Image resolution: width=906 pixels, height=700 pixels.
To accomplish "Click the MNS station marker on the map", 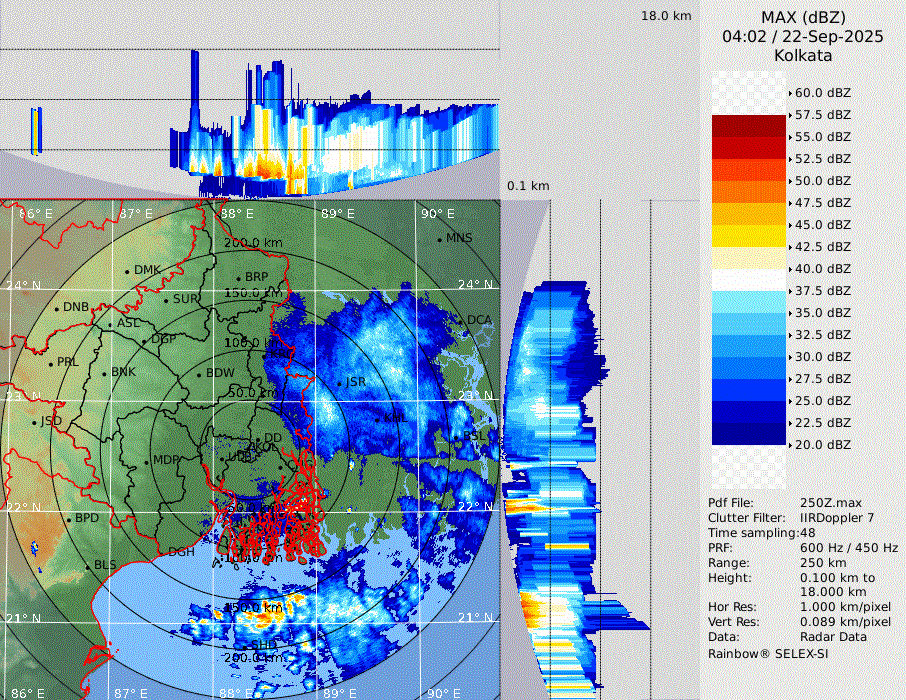I will pos(440,239).
